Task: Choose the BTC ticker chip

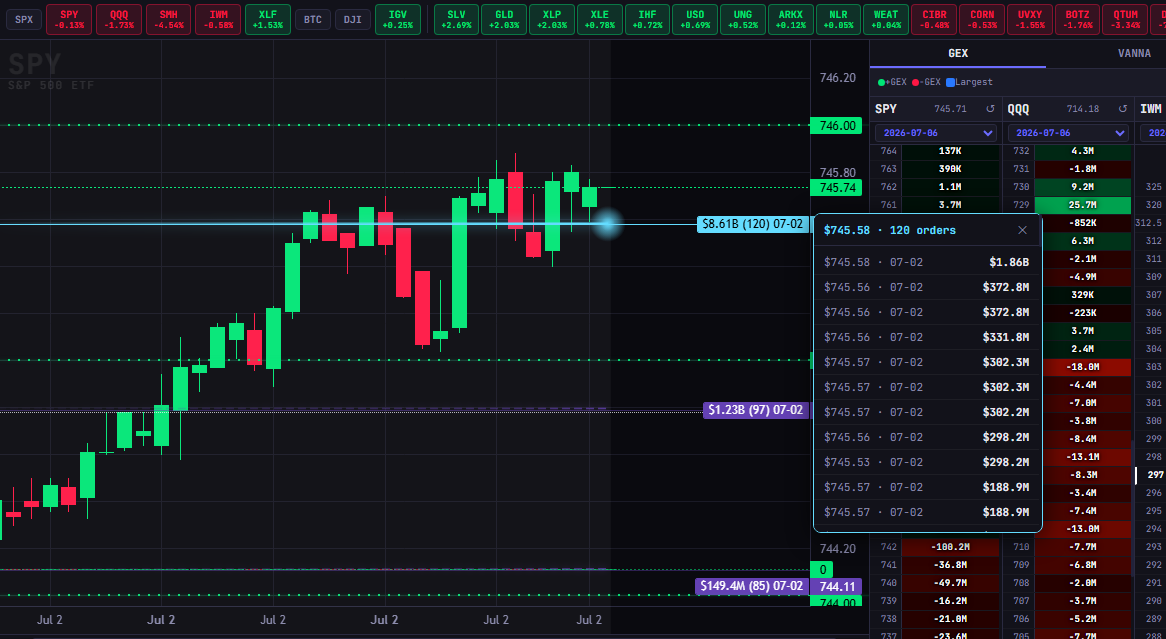Action: [313, 19]
